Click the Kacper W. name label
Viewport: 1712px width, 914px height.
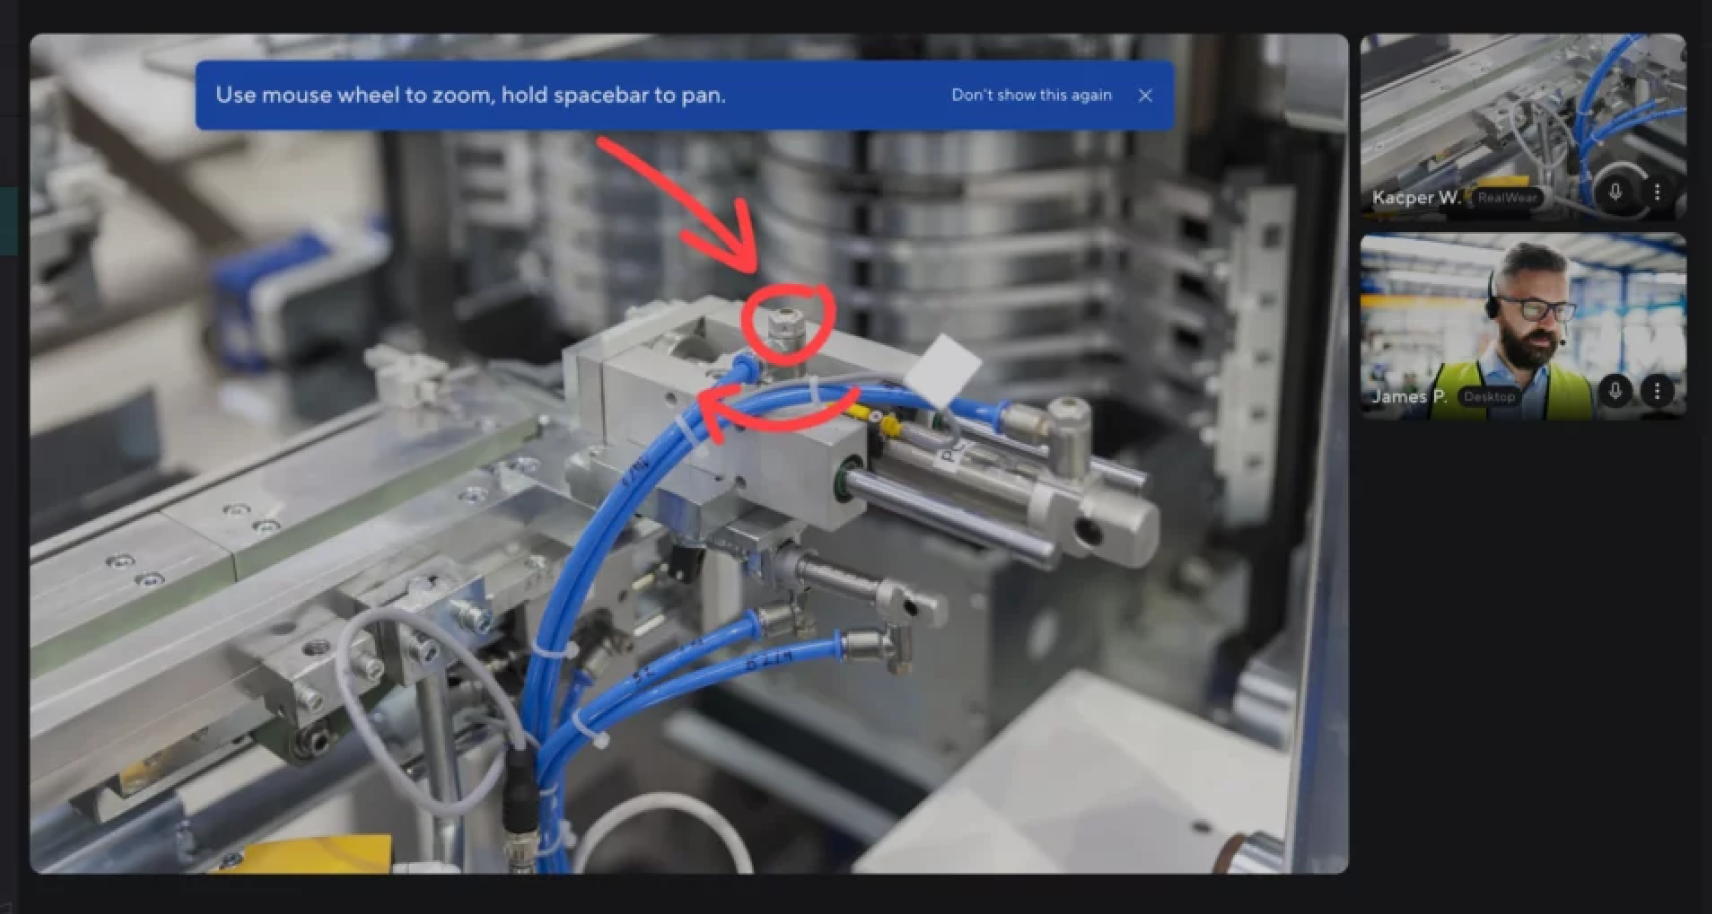coord(1416,198)
